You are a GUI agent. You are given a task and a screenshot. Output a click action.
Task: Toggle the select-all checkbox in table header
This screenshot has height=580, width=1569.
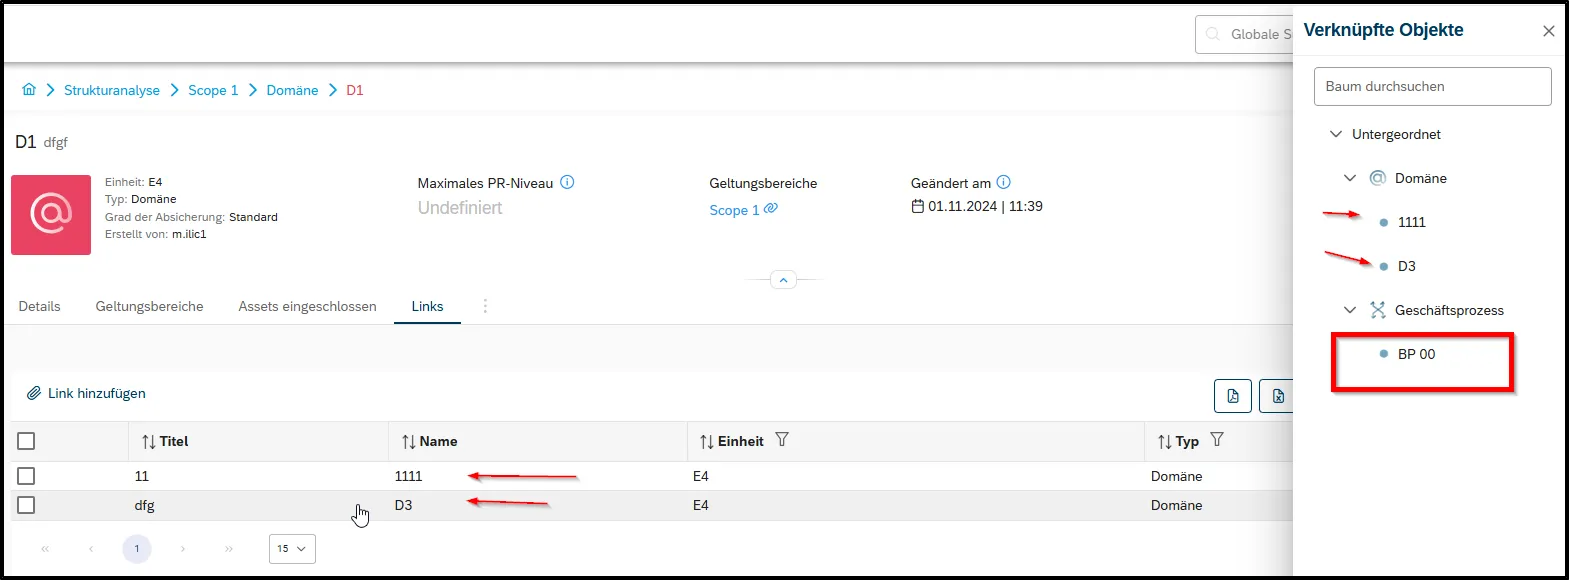(x=26, y=441)
